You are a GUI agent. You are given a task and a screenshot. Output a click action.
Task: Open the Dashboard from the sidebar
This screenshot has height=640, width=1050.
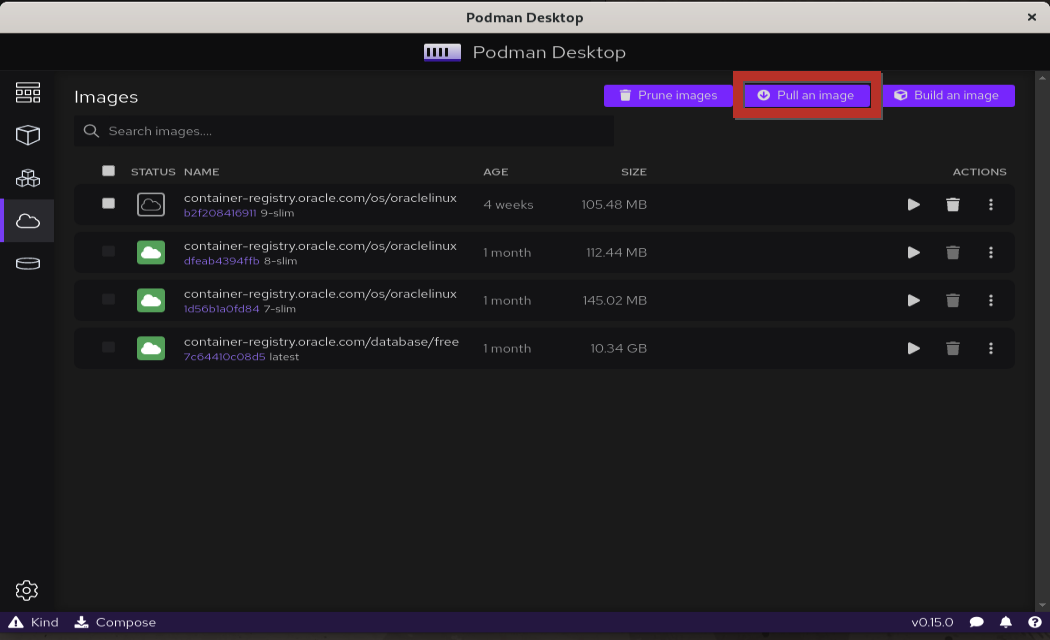[27, 92]
